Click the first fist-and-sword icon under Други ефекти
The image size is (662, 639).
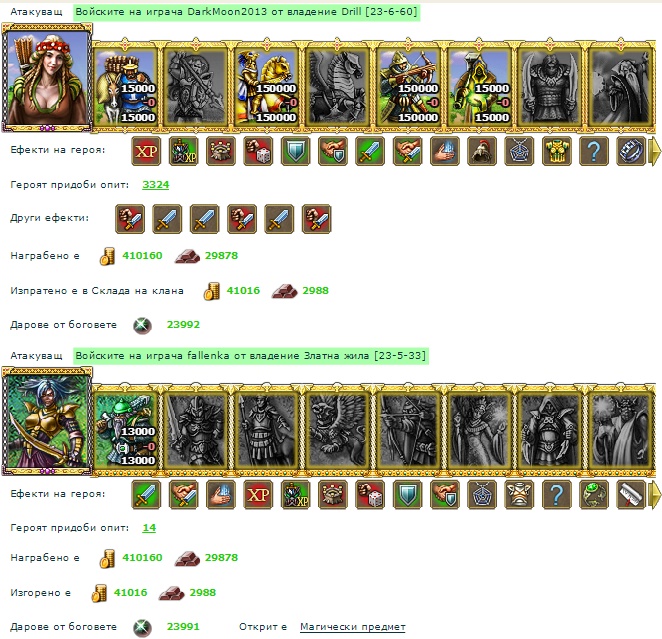tap(130, 219)
